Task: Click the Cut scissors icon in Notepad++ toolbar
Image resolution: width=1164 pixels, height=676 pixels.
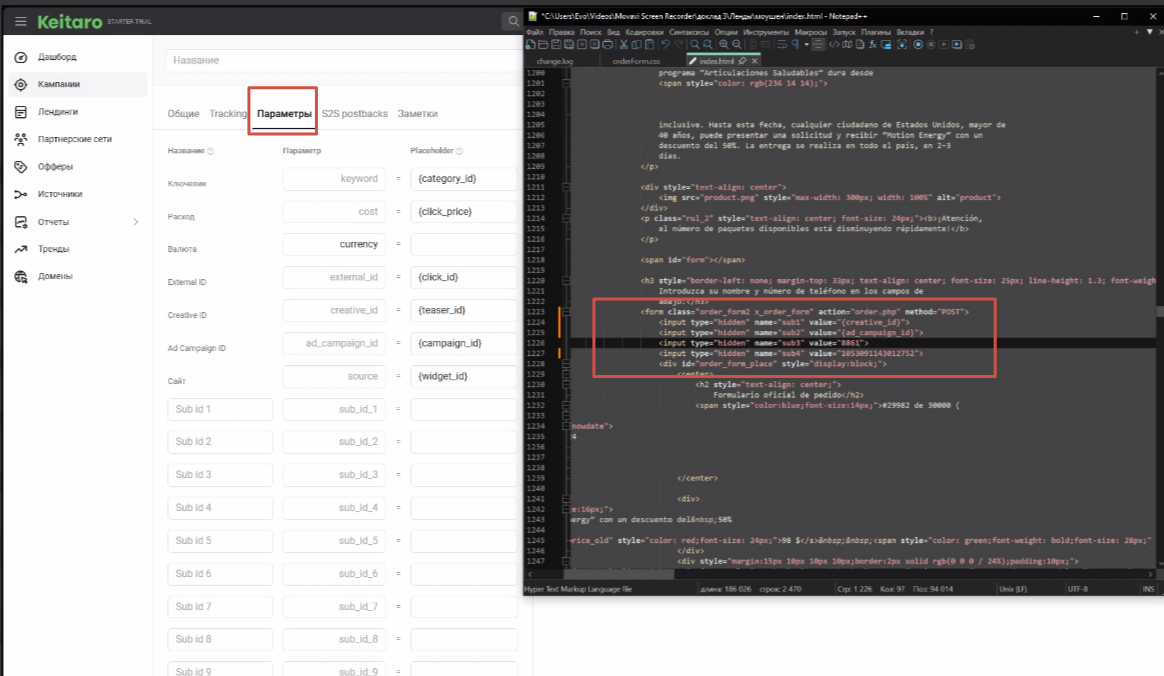Action: 623,45
